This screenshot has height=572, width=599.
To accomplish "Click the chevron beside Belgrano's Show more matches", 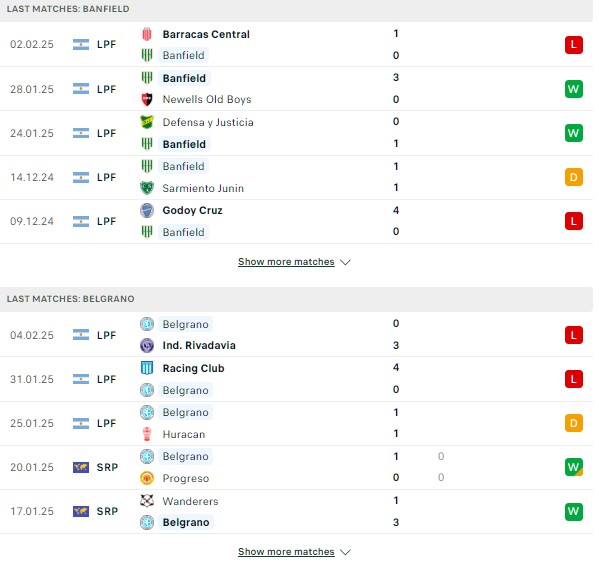I will click(345, 552).
